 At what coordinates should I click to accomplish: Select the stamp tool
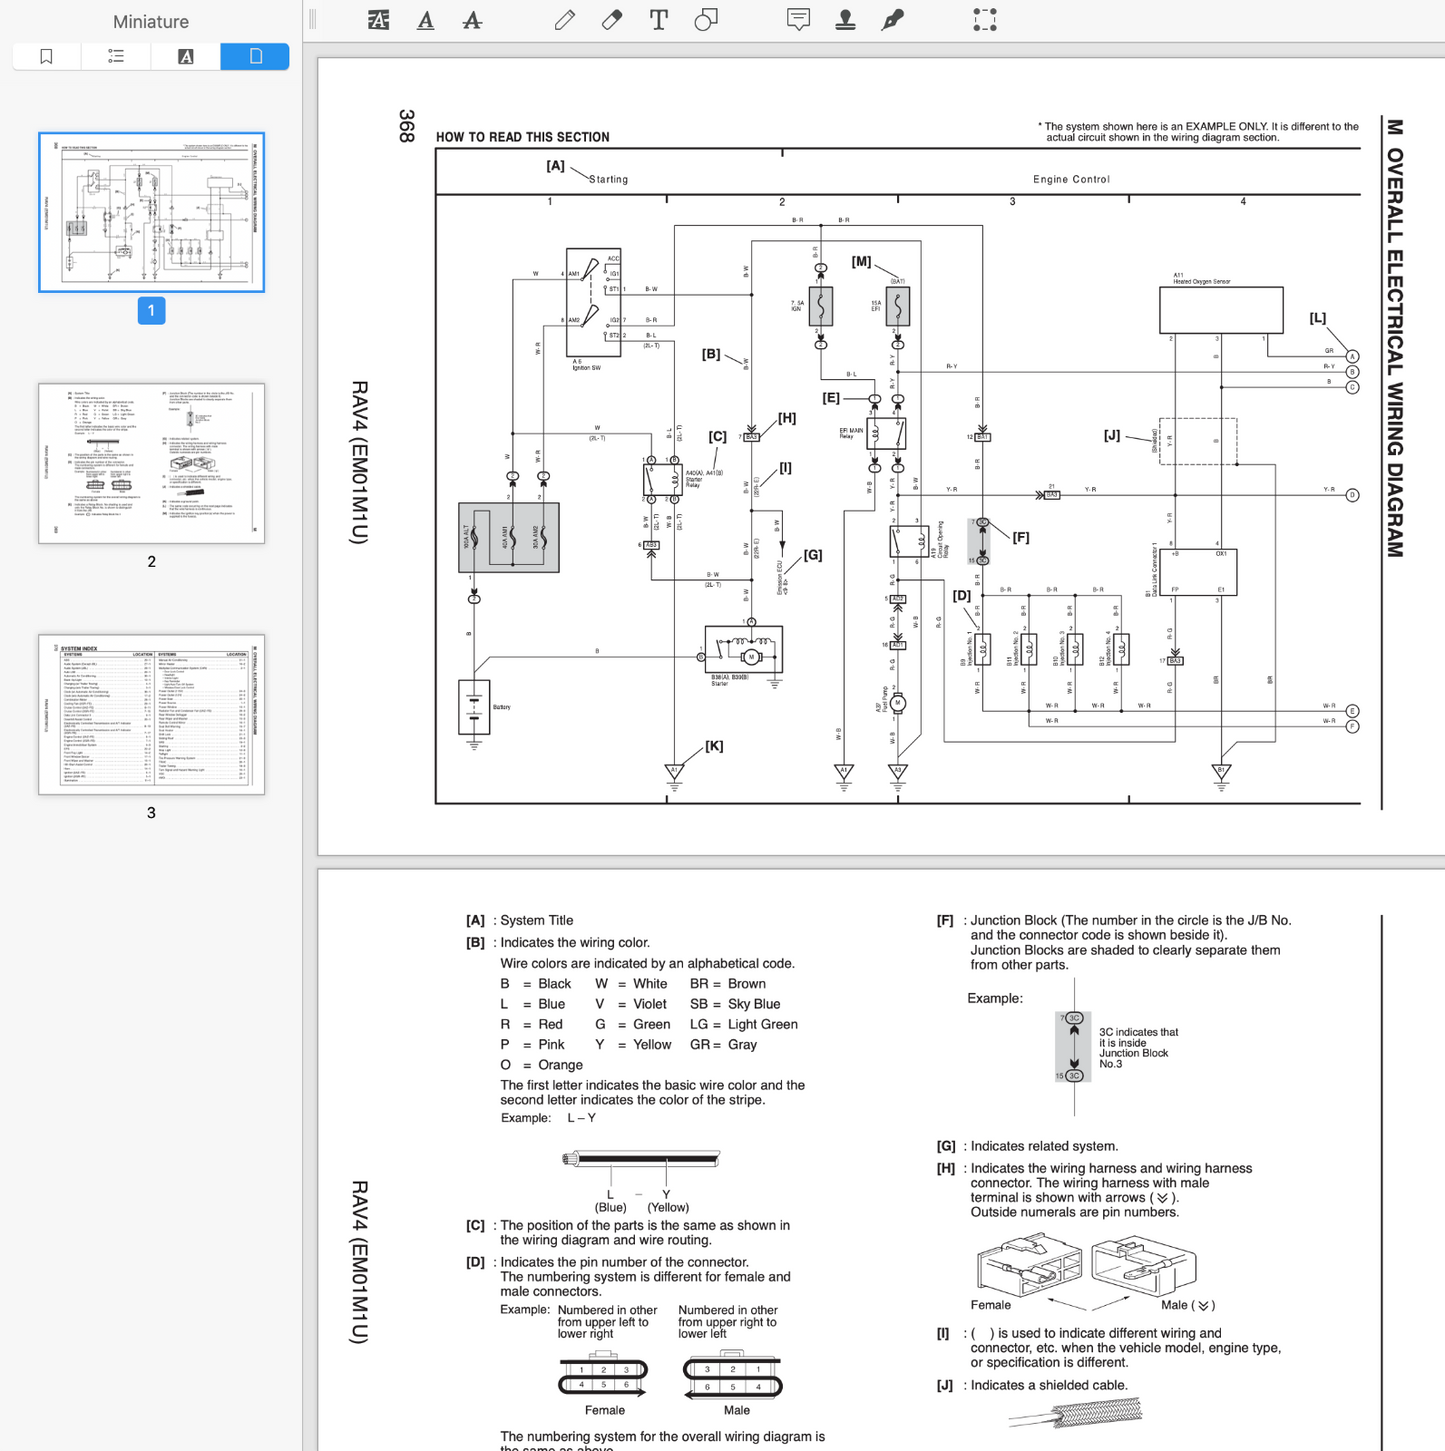pyautogui.click(x=845, y=20)
